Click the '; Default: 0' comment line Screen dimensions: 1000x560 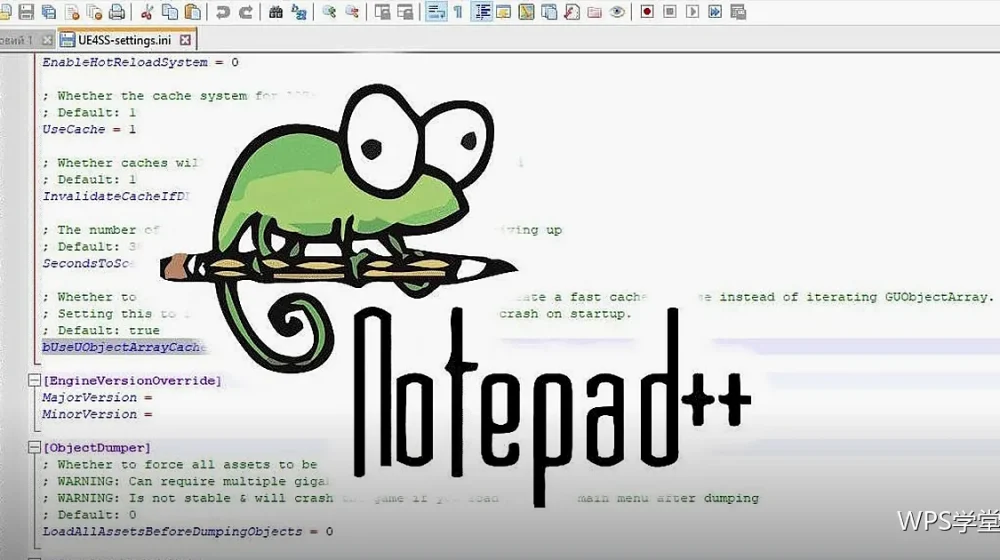(x=89, y=515)
